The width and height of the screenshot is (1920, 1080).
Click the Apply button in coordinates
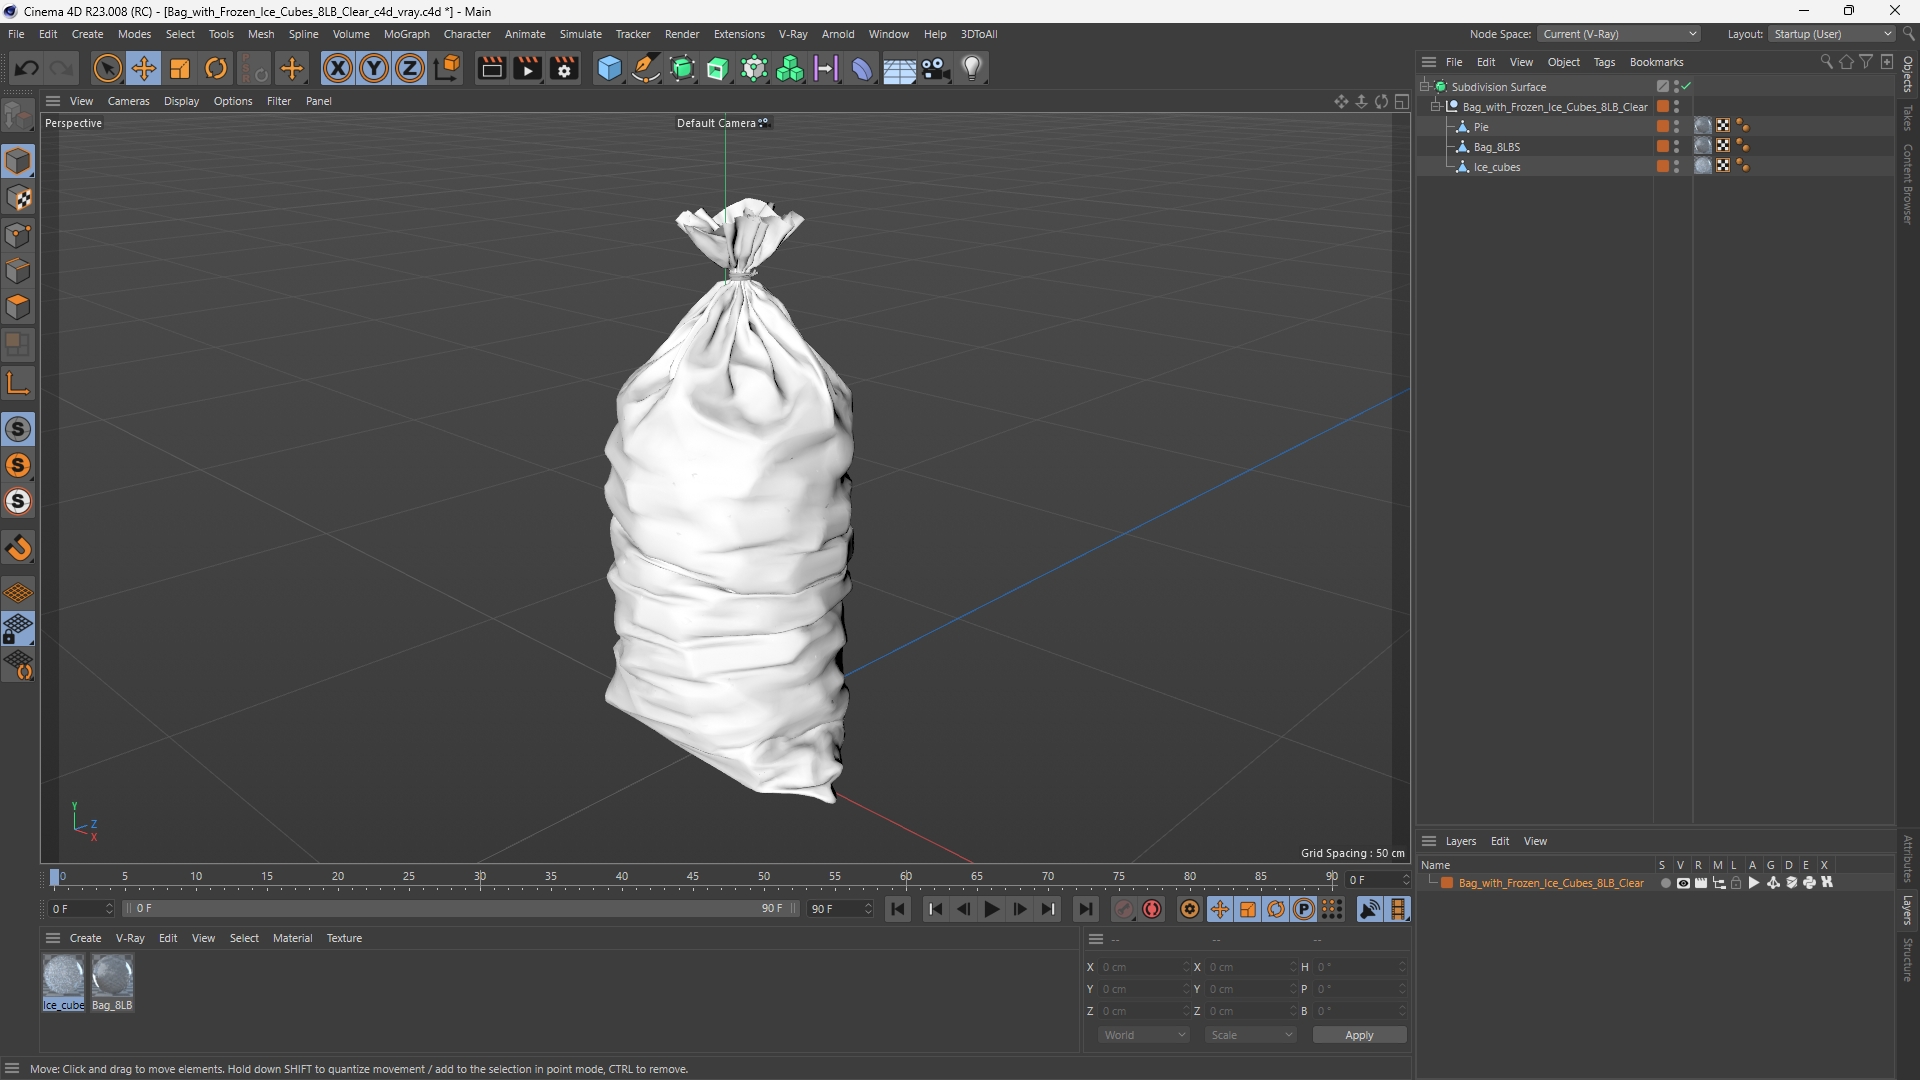click(1359, 1035)
